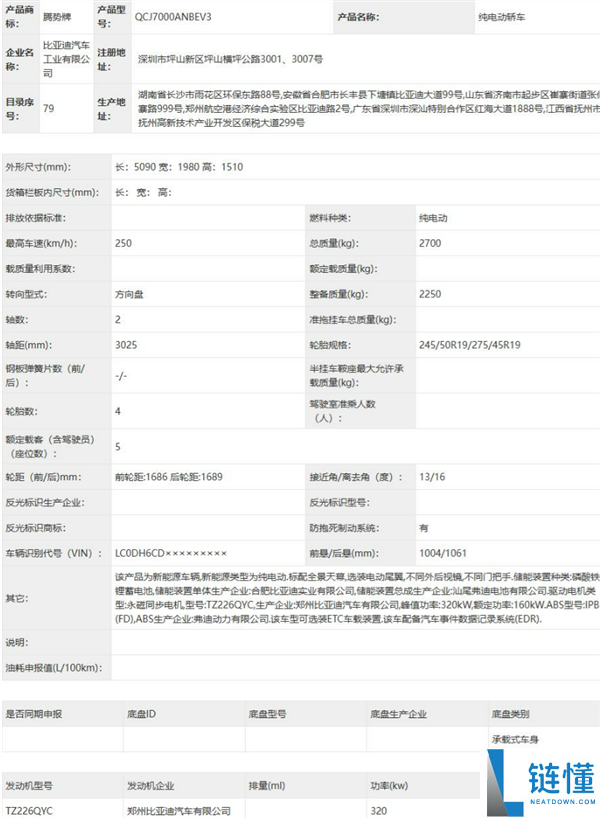This screenshot has width=600, height=818.
Task: Select approach/departure angle 13/16
Action: 432,477
